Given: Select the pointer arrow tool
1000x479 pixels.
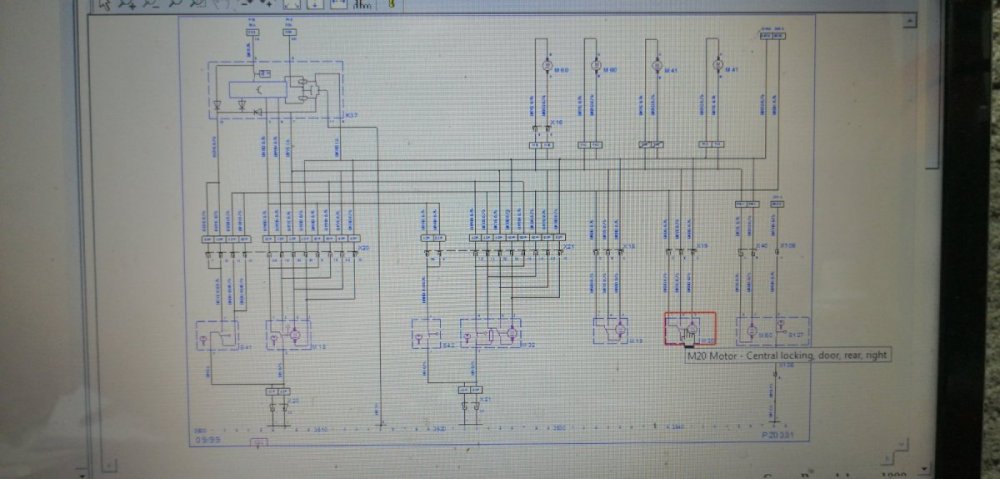Looking at the screenshot, I should 105,4.
